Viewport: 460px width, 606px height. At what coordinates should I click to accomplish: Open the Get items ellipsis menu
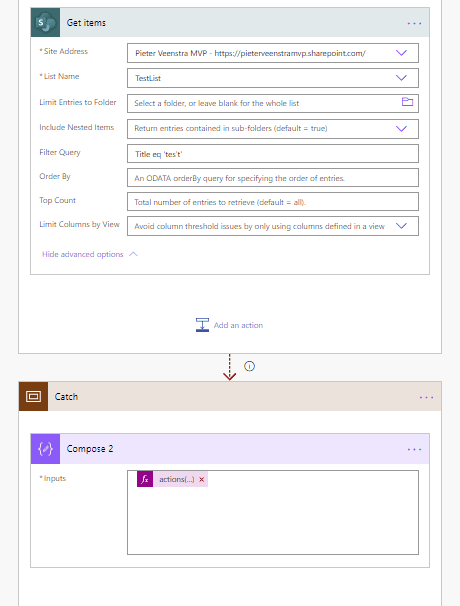[414, 23]
